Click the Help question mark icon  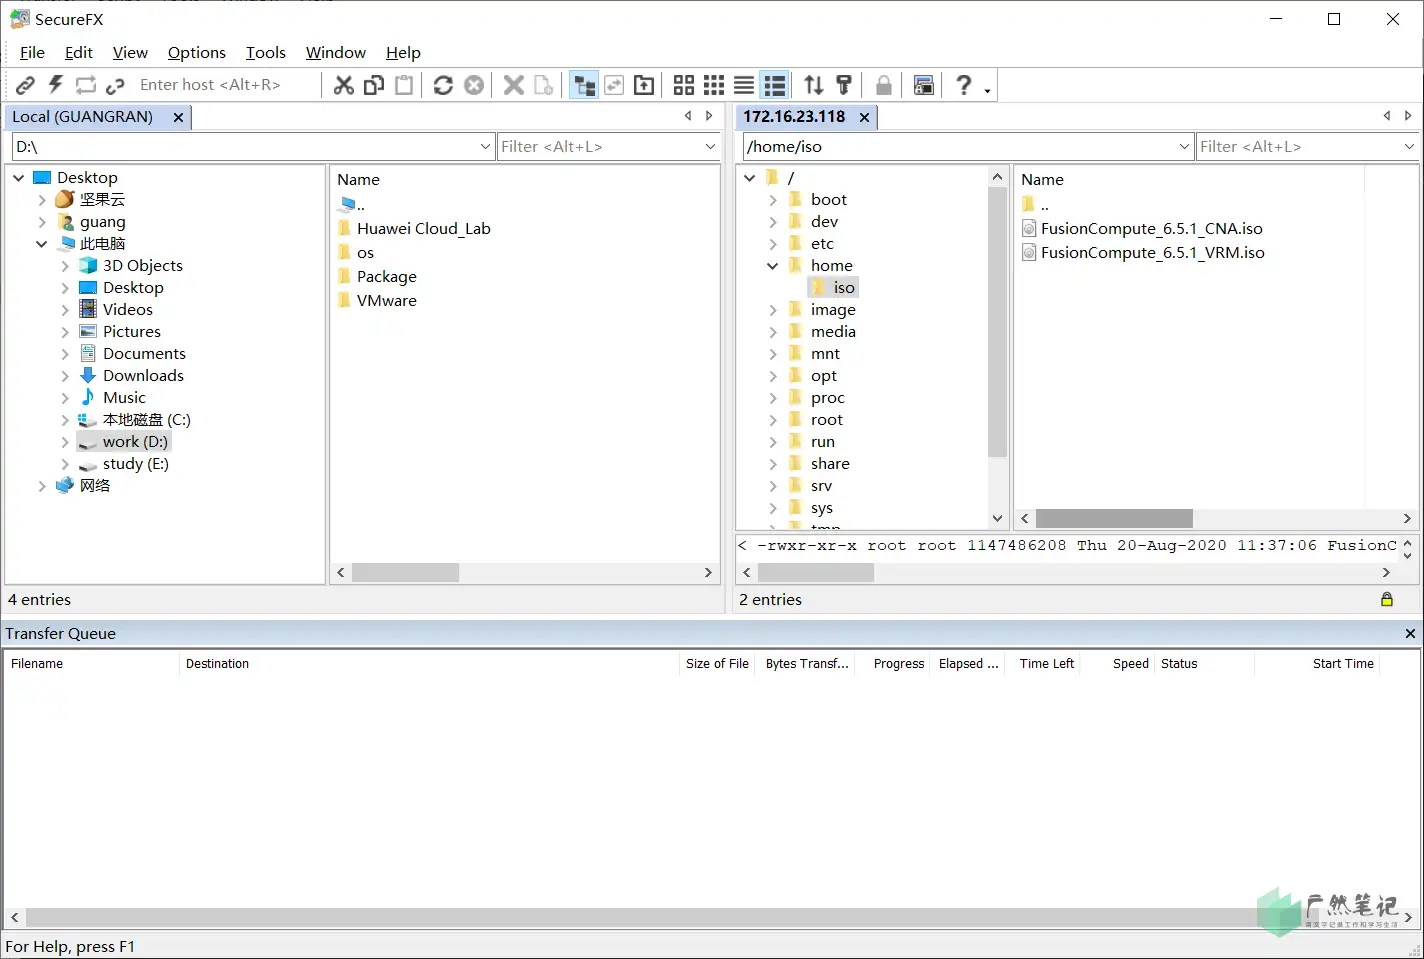coord(964,85)
